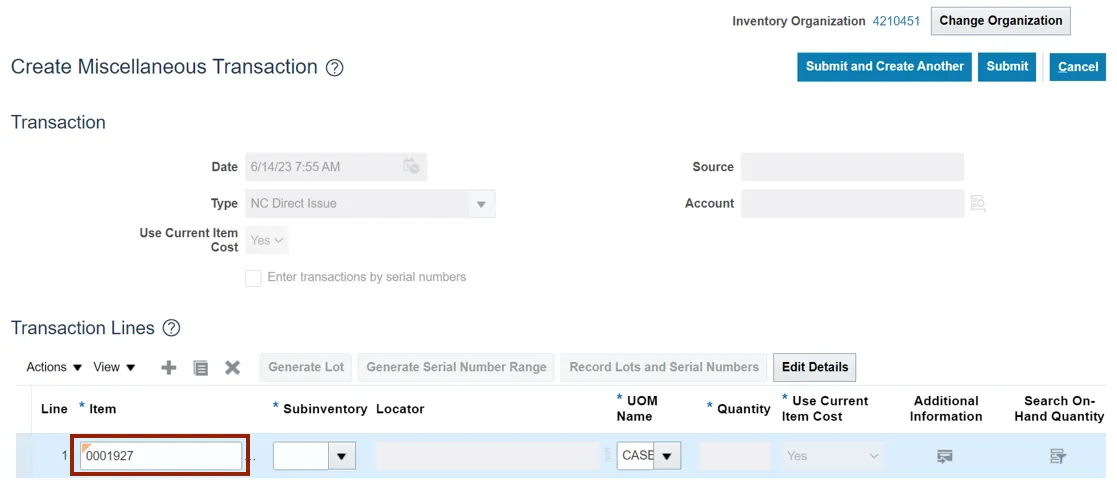The width and height of the screenshot is (1117, 483).
Task: Click the help icon beside Create Miscellaneous Transaction
Action: [x=335, y=68]
